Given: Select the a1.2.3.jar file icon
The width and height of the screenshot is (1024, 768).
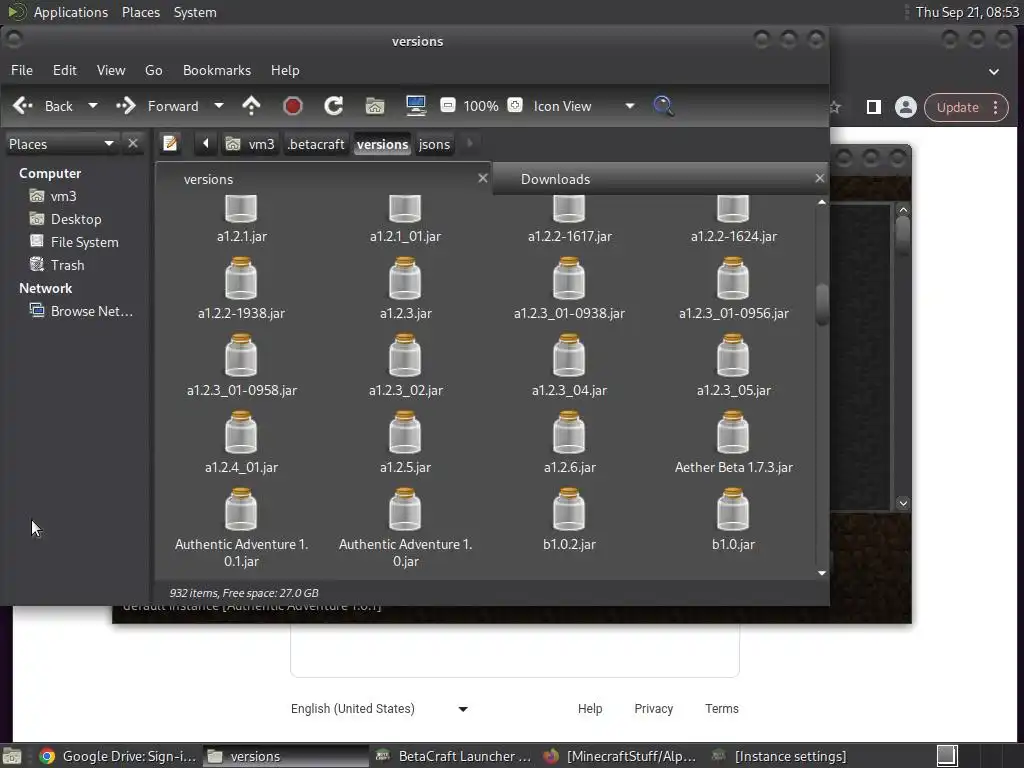Looking at the screenshot, I should [x=405, y=279].
